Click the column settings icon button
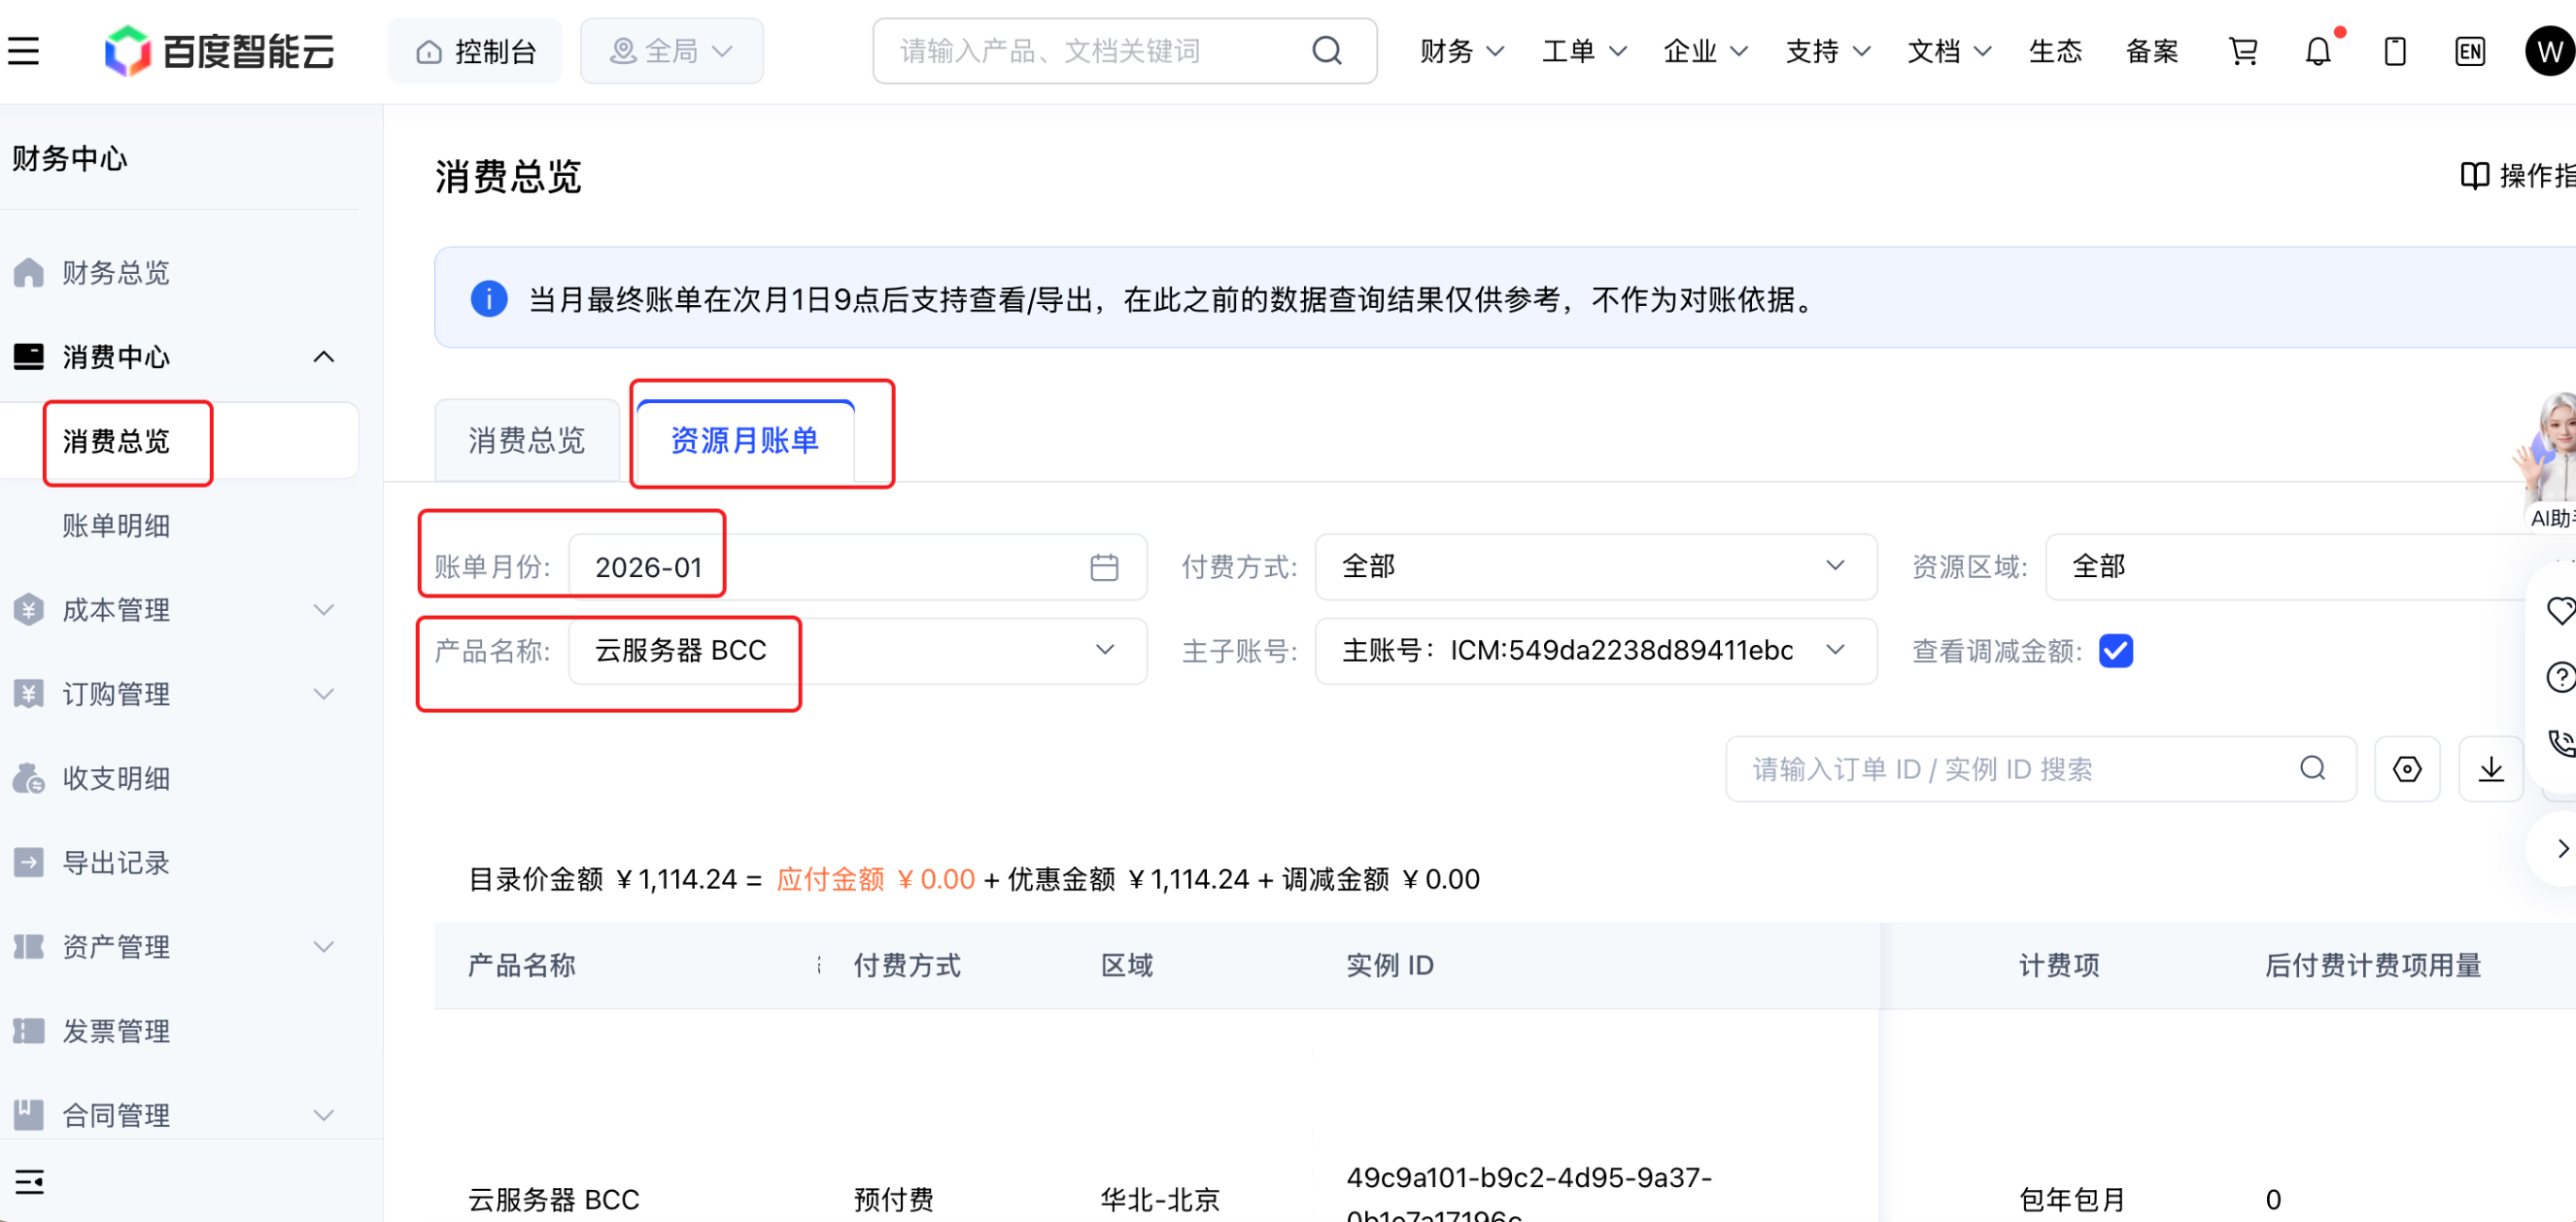 coord(2406,769)
